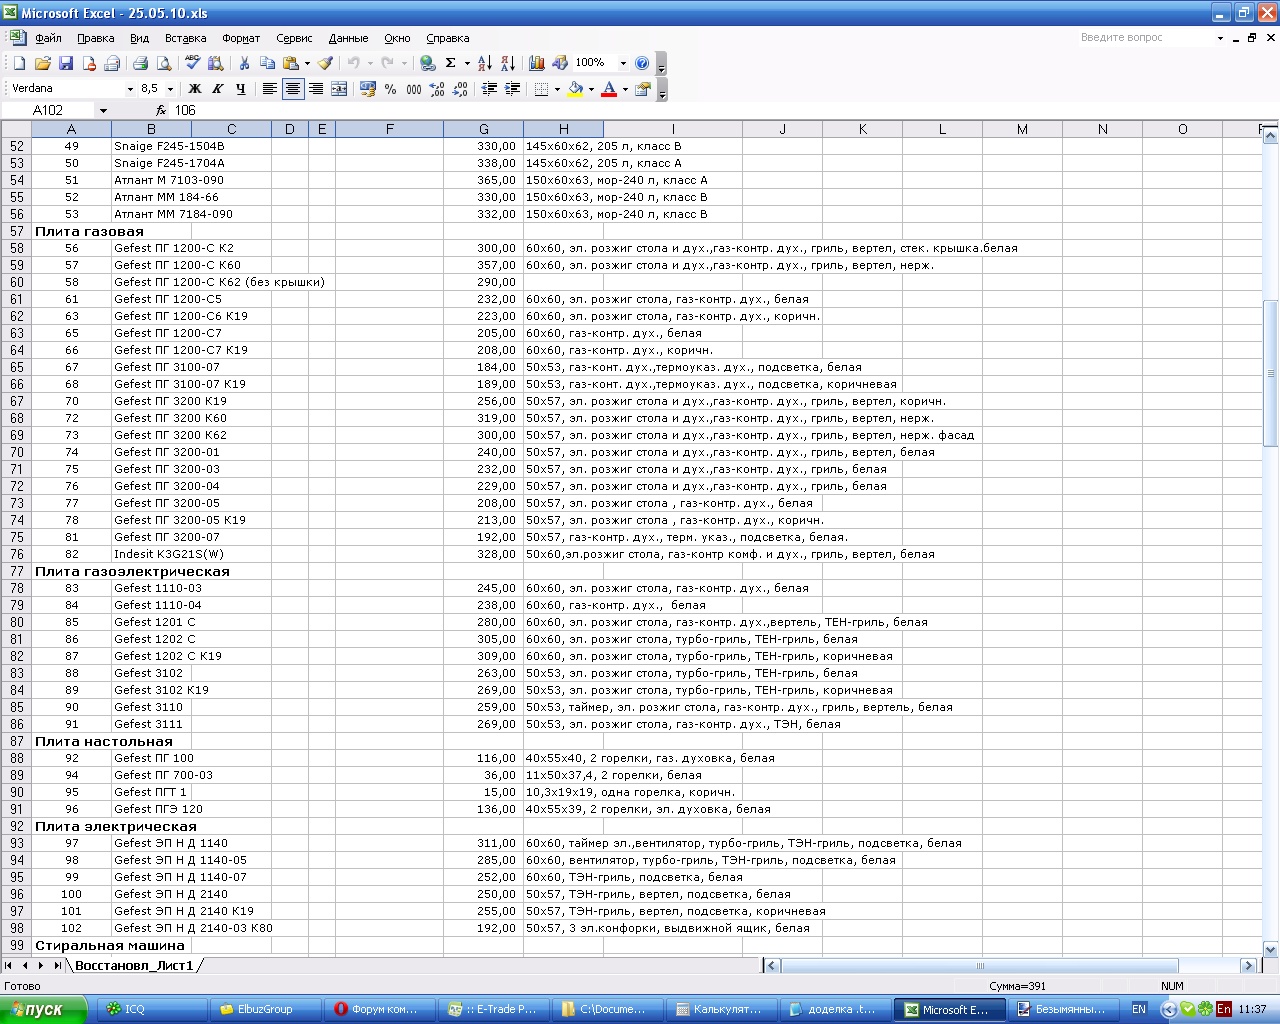Viewport: 1280px width, 1024px height.
Task: Show the Drawing toolbar
Action: point(560,63)
